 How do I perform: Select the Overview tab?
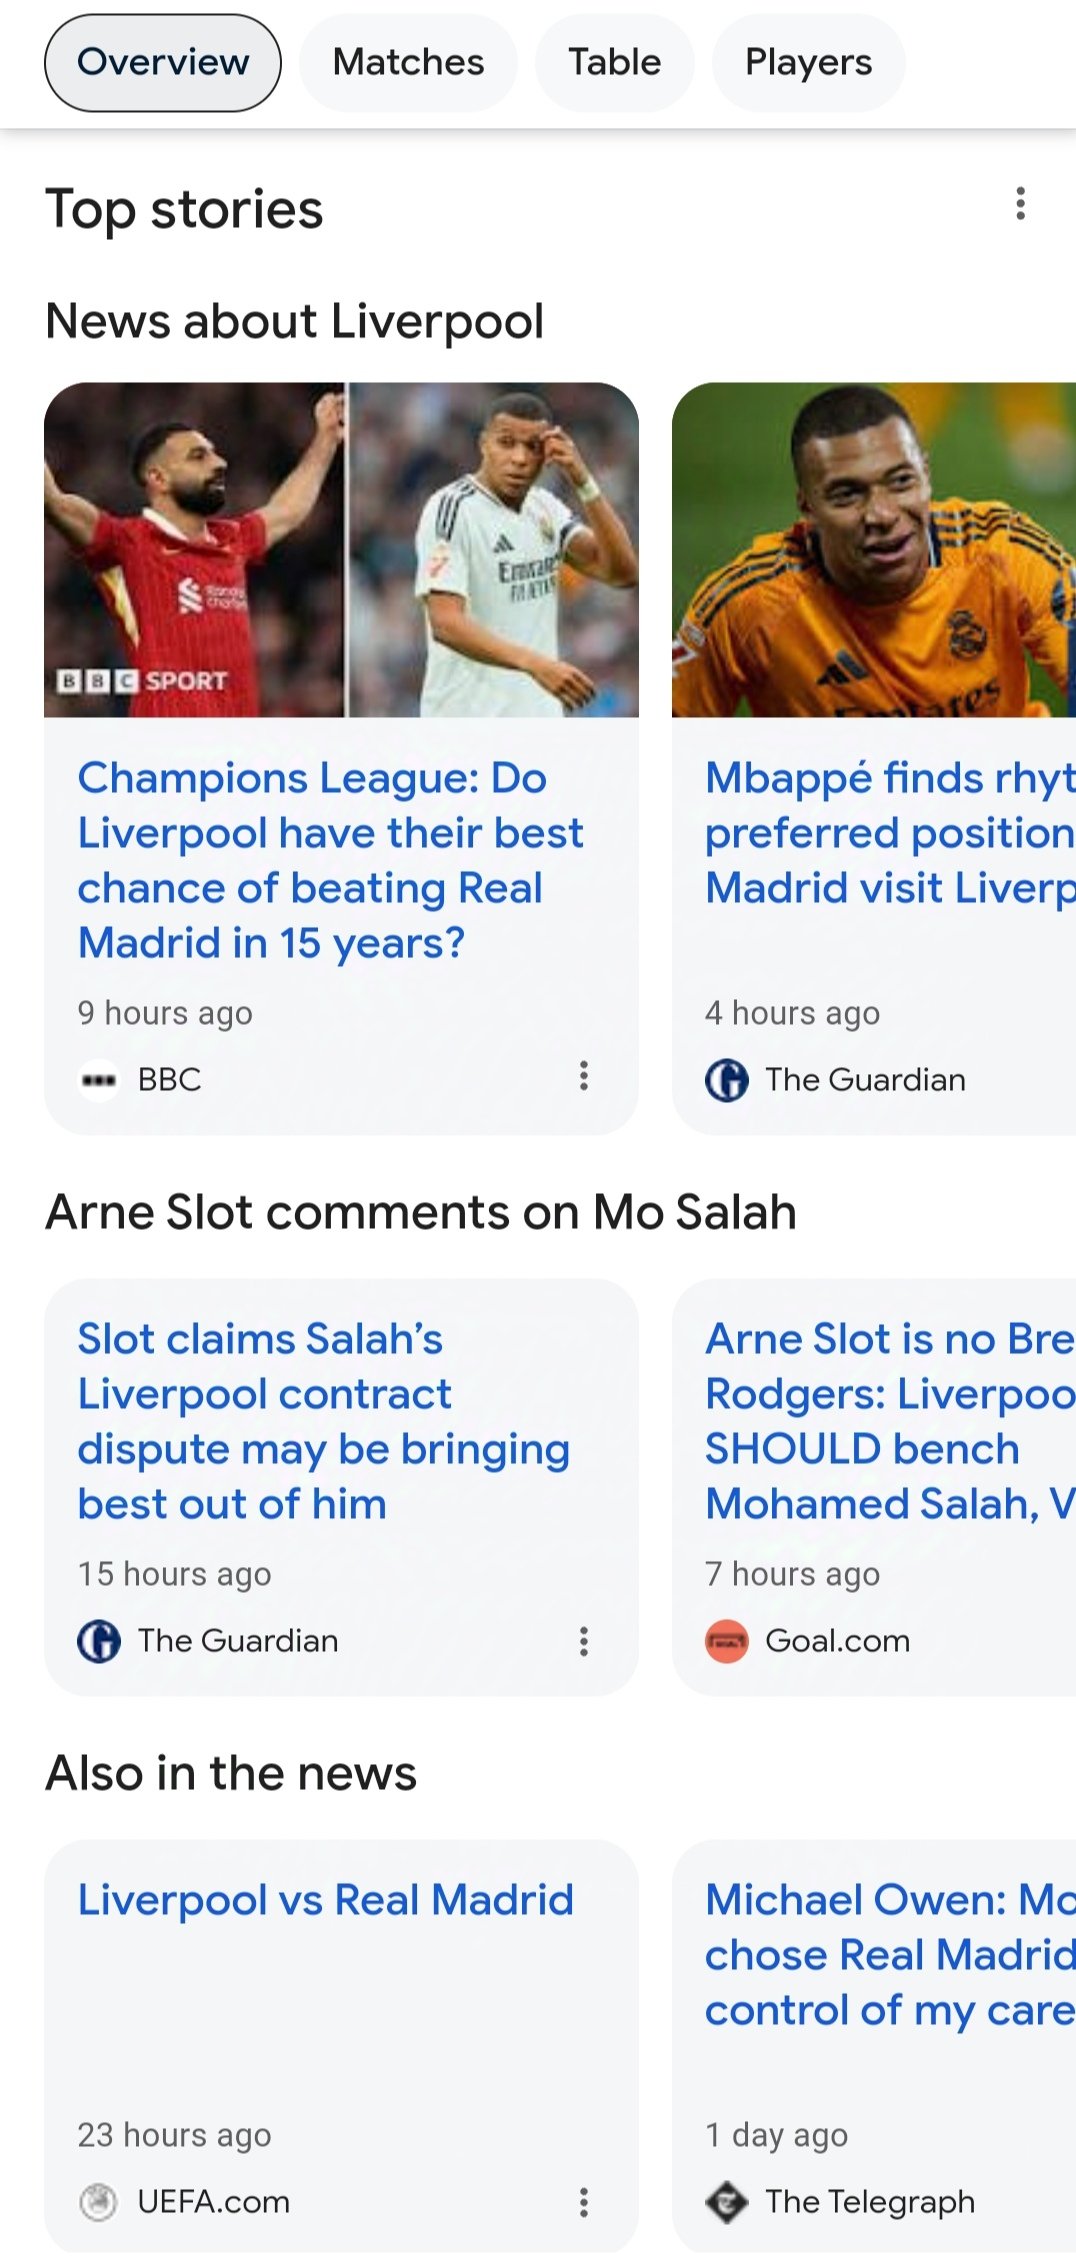pos(163,62)
